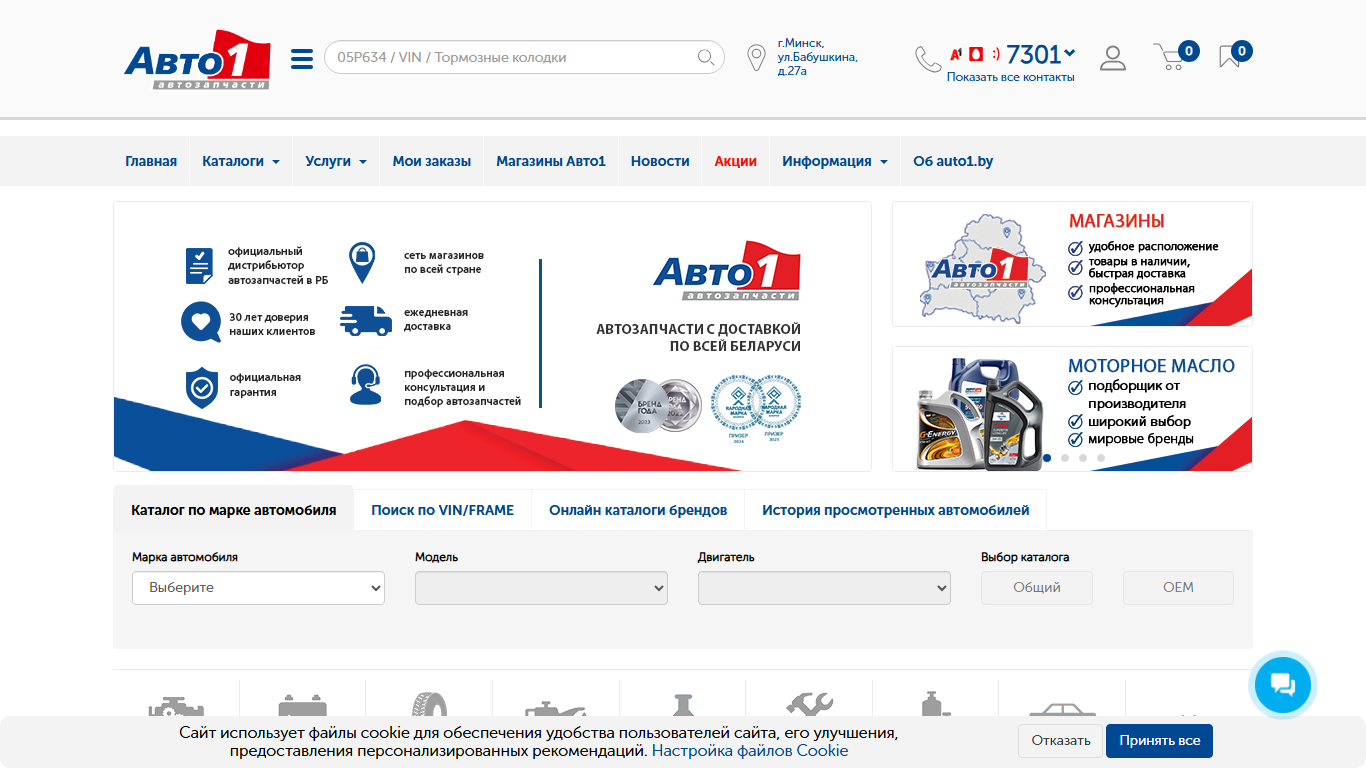Viewport: 1366px width, 768px height.
Task: Open the Настройка файлов Cookie link
Action: [x=750, y=751]
